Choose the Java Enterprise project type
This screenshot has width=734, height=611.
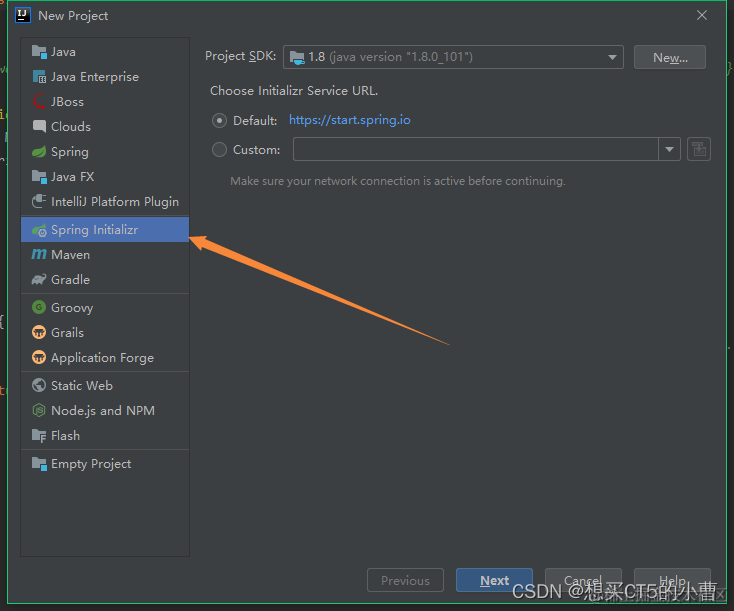[105, 76]
